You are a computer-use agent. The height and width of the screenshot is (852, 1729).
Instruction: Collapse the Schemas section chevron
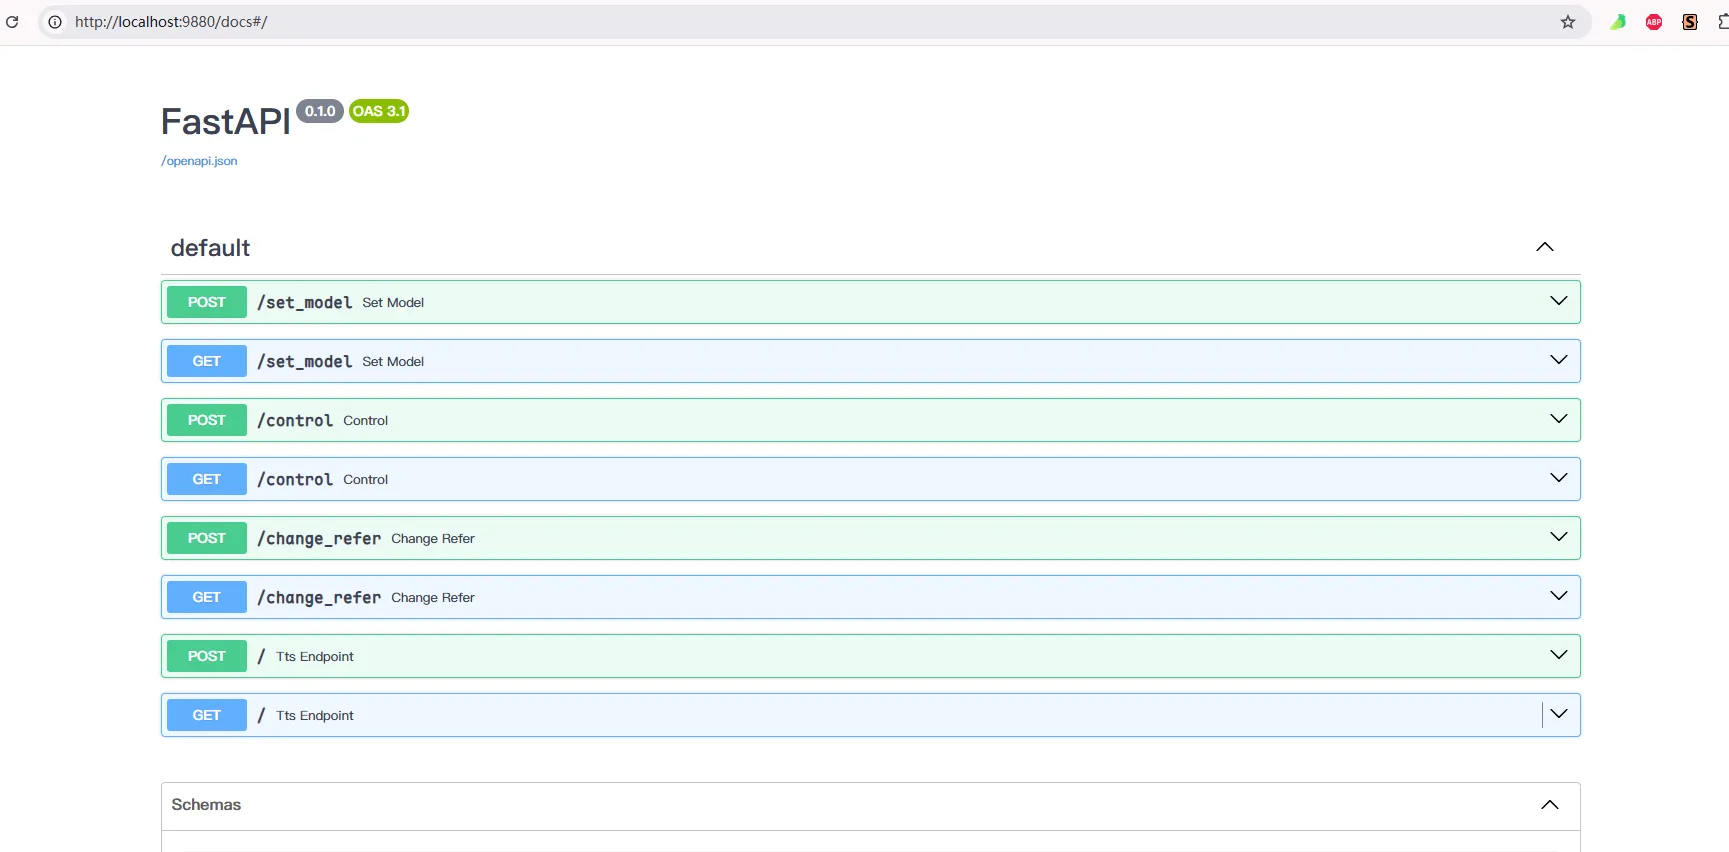click(1550, 805)
